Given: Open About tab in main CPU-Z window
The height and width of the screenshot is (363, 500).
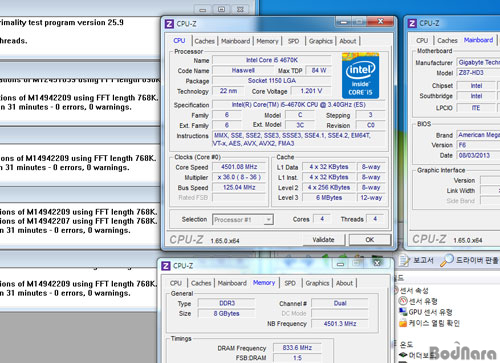Looking at the screenshot, I should [x=348, y=41].
